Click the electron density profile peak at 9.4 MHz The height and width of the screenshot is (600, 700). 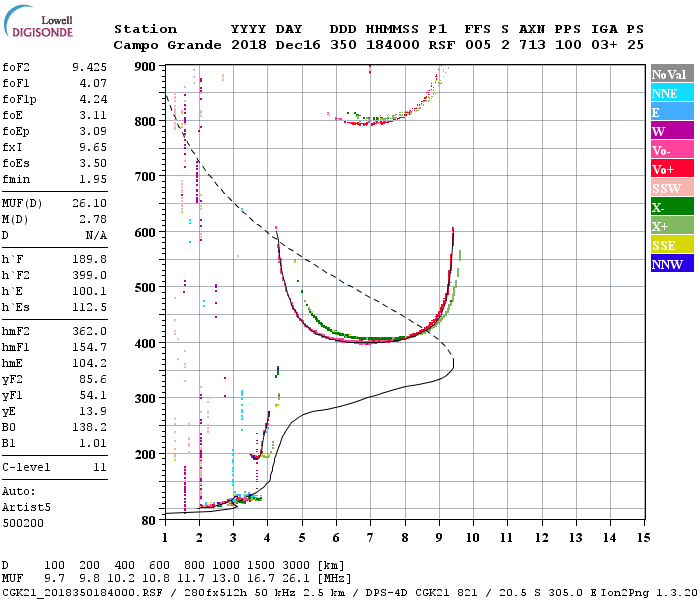453,363
